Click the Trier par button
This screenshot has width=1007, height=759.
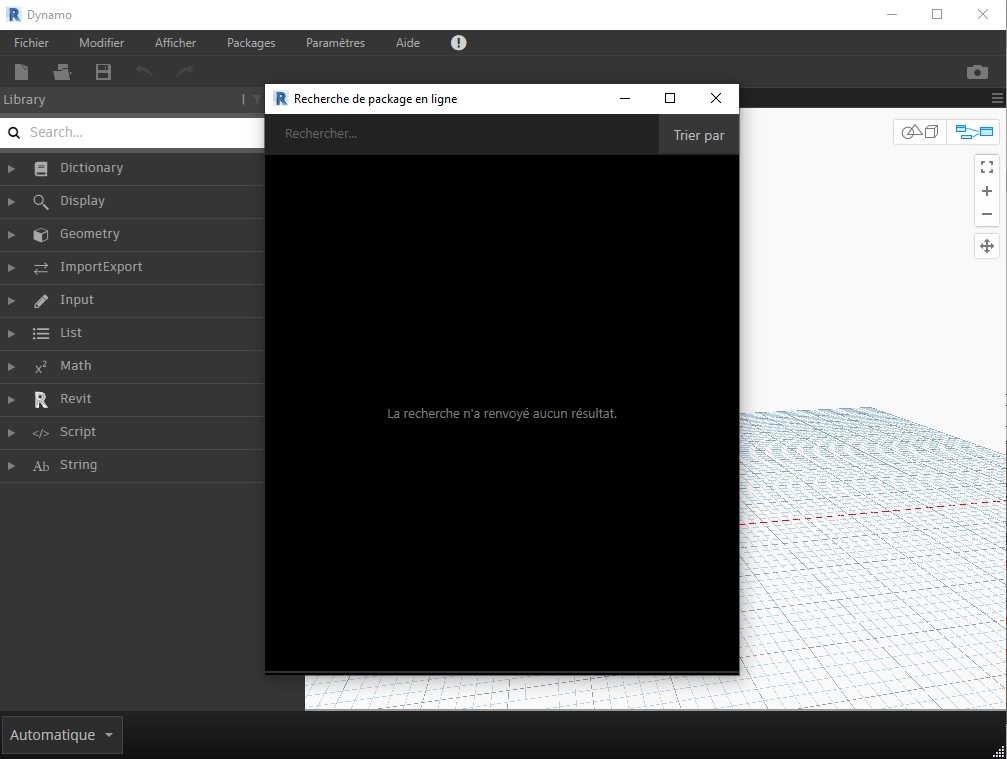pos(698,135)
